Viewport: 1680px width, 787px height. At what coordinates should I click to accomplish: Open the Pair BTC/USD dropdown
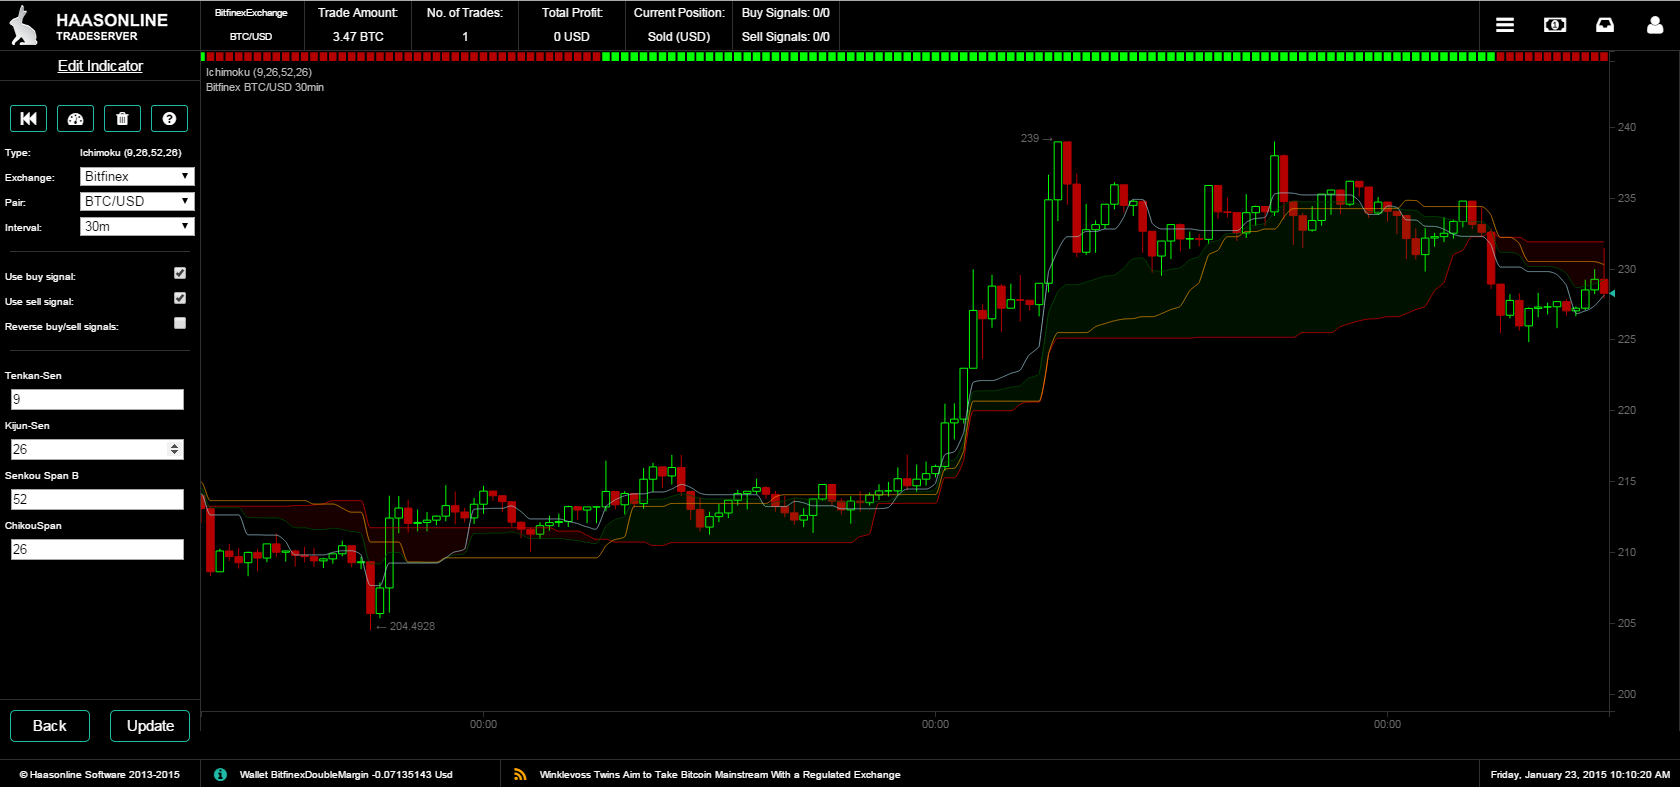pos(137,201)
